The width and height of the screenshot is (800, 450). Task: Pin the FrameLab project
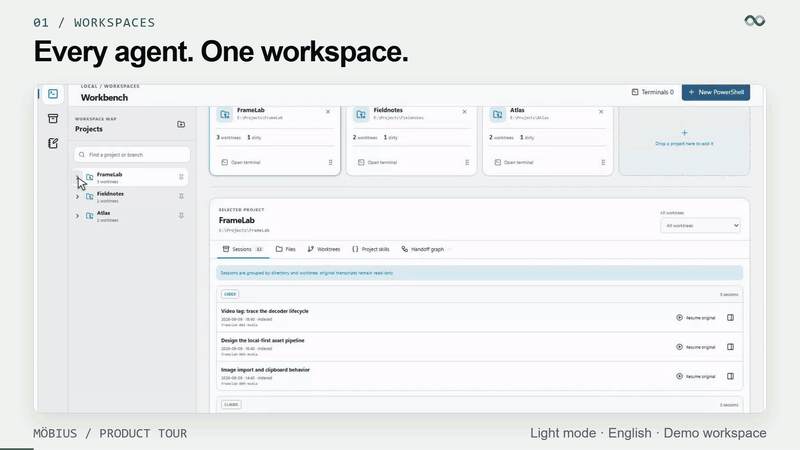181,177
